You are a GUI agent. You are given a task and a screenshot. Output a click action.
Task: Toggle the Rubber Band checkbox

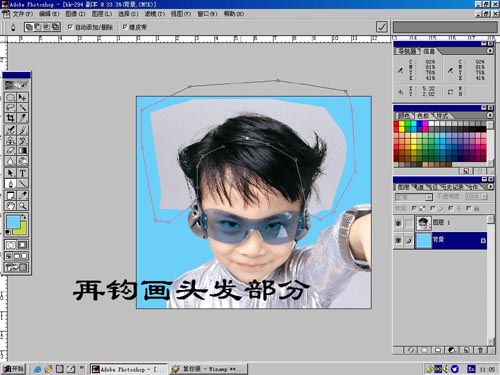(125, 27)
